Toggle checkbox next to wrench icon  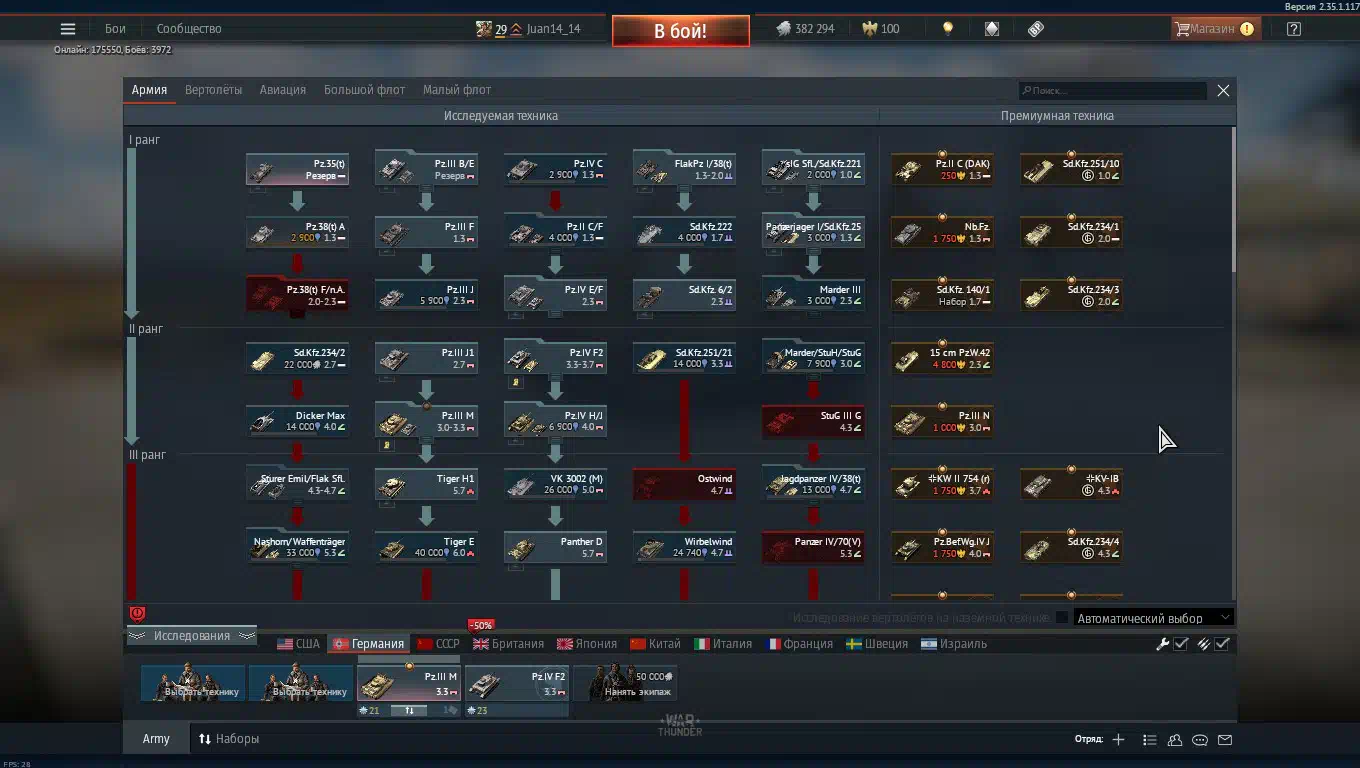coord(1181,644)
